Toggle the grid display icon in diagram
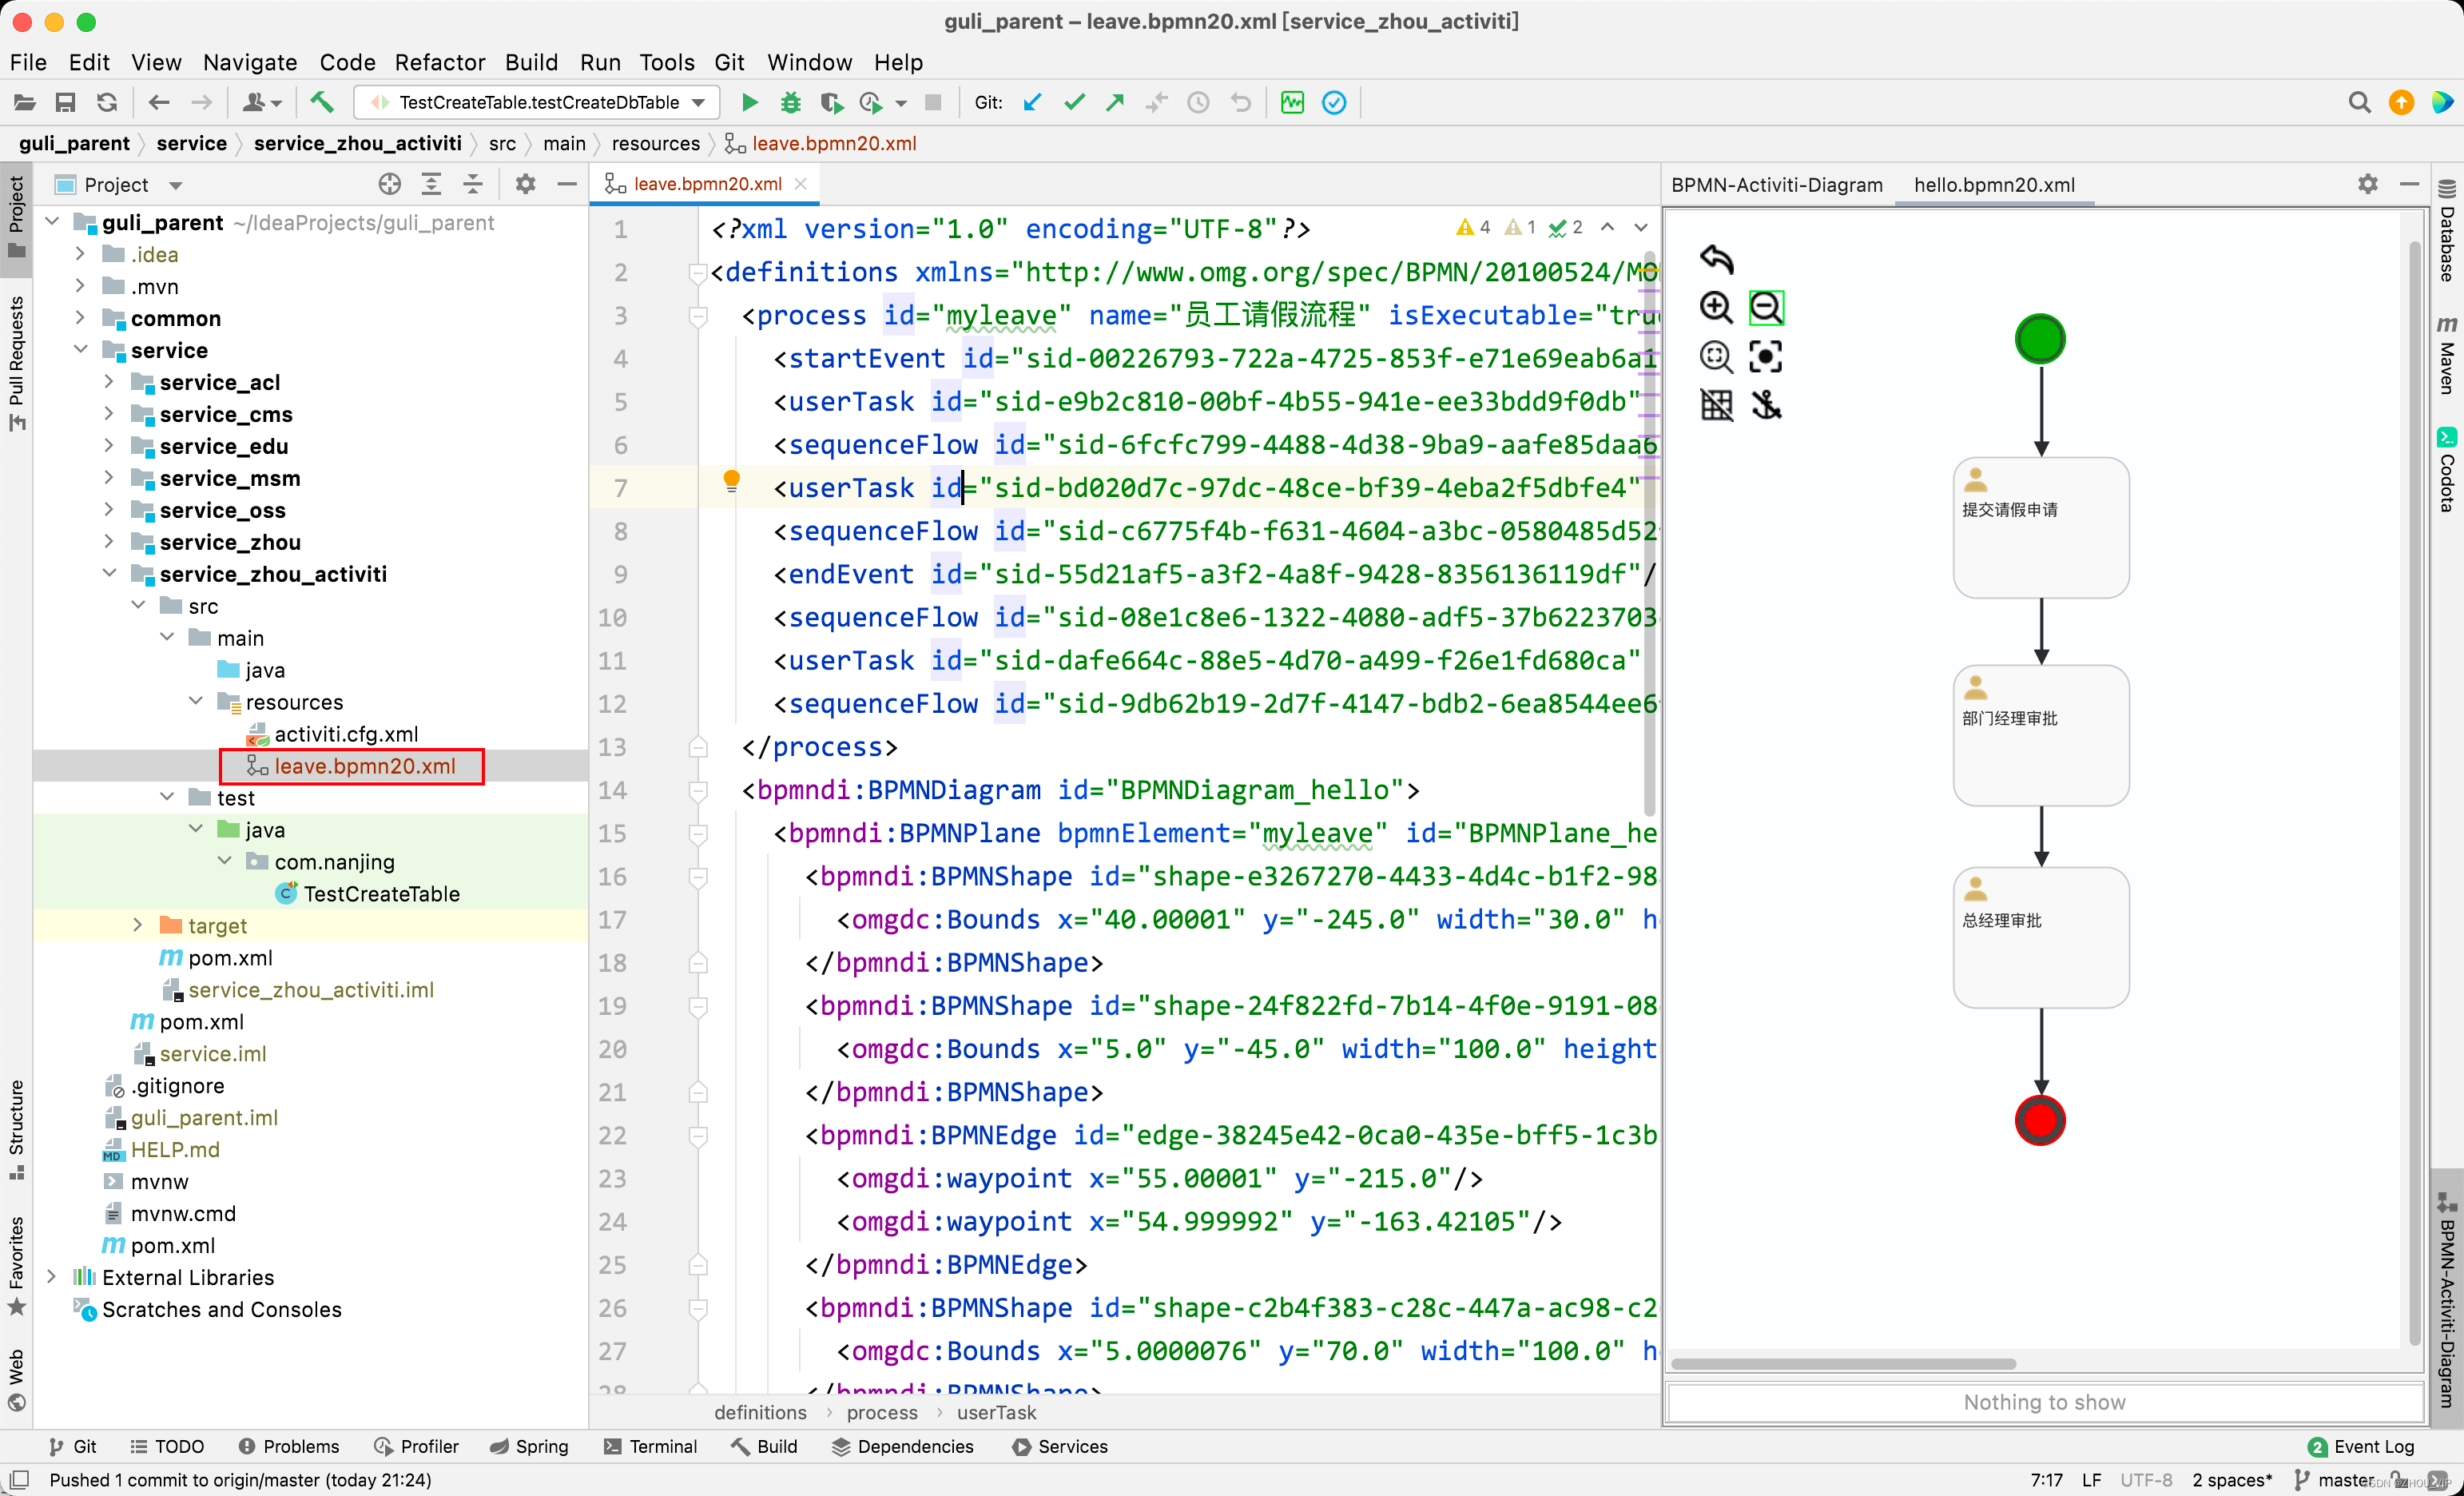 coord(1716,405)
